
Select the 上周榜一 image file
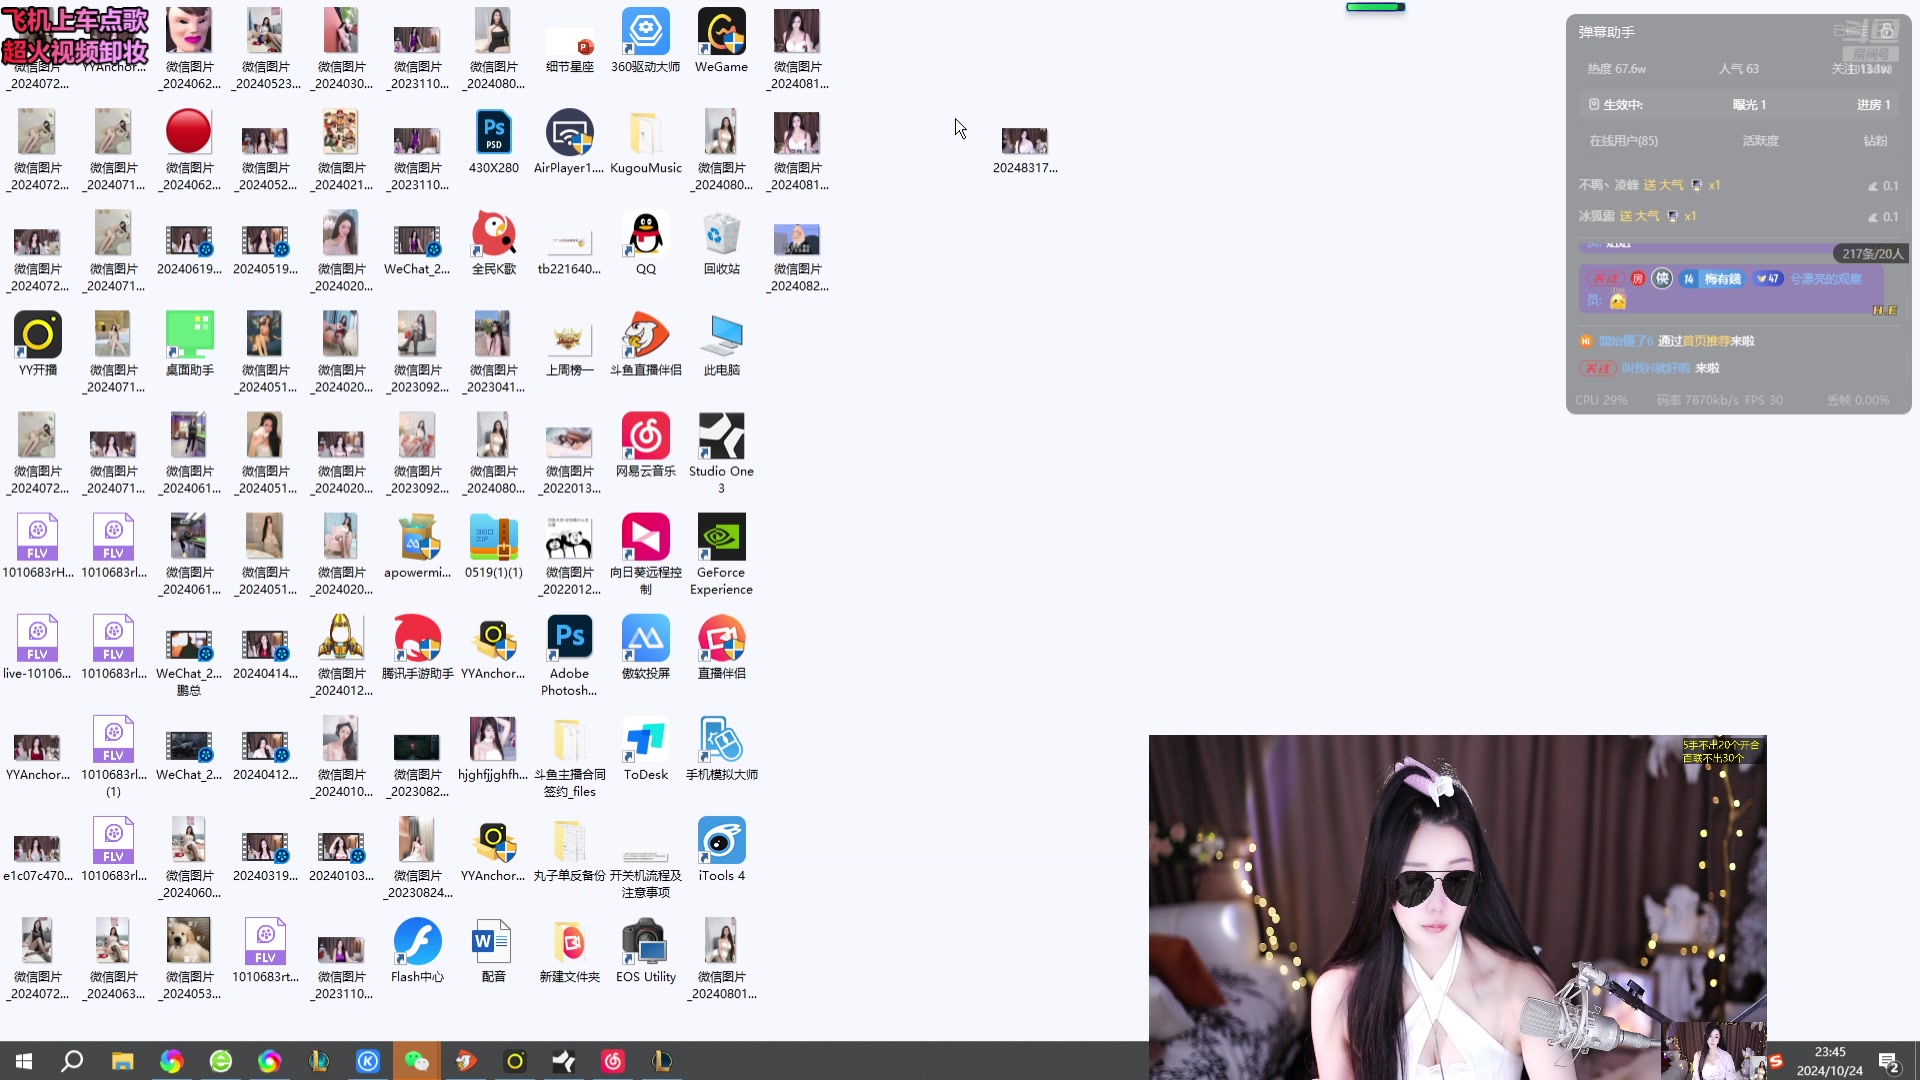coord(569,348)
